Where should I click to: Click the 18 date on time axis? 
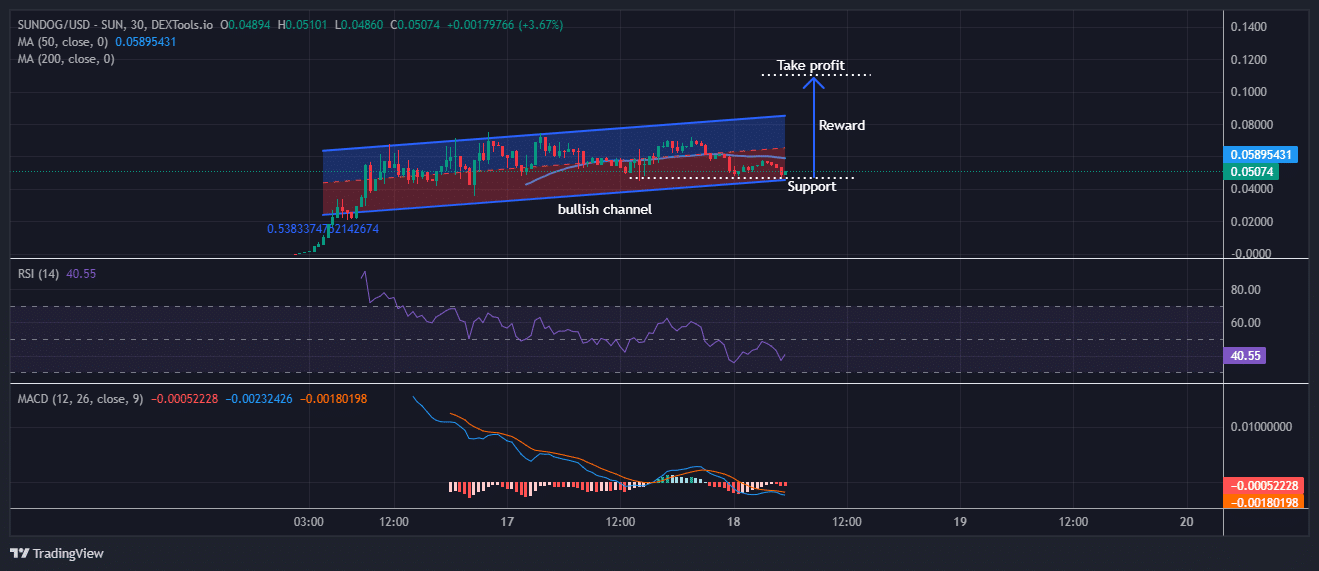[x=734, y=522]
